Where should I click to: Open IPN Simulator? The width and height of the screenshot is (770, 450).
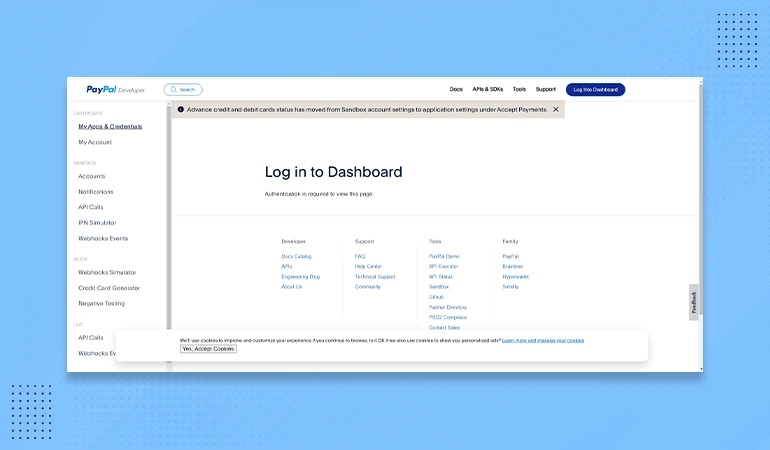(97, 223)
